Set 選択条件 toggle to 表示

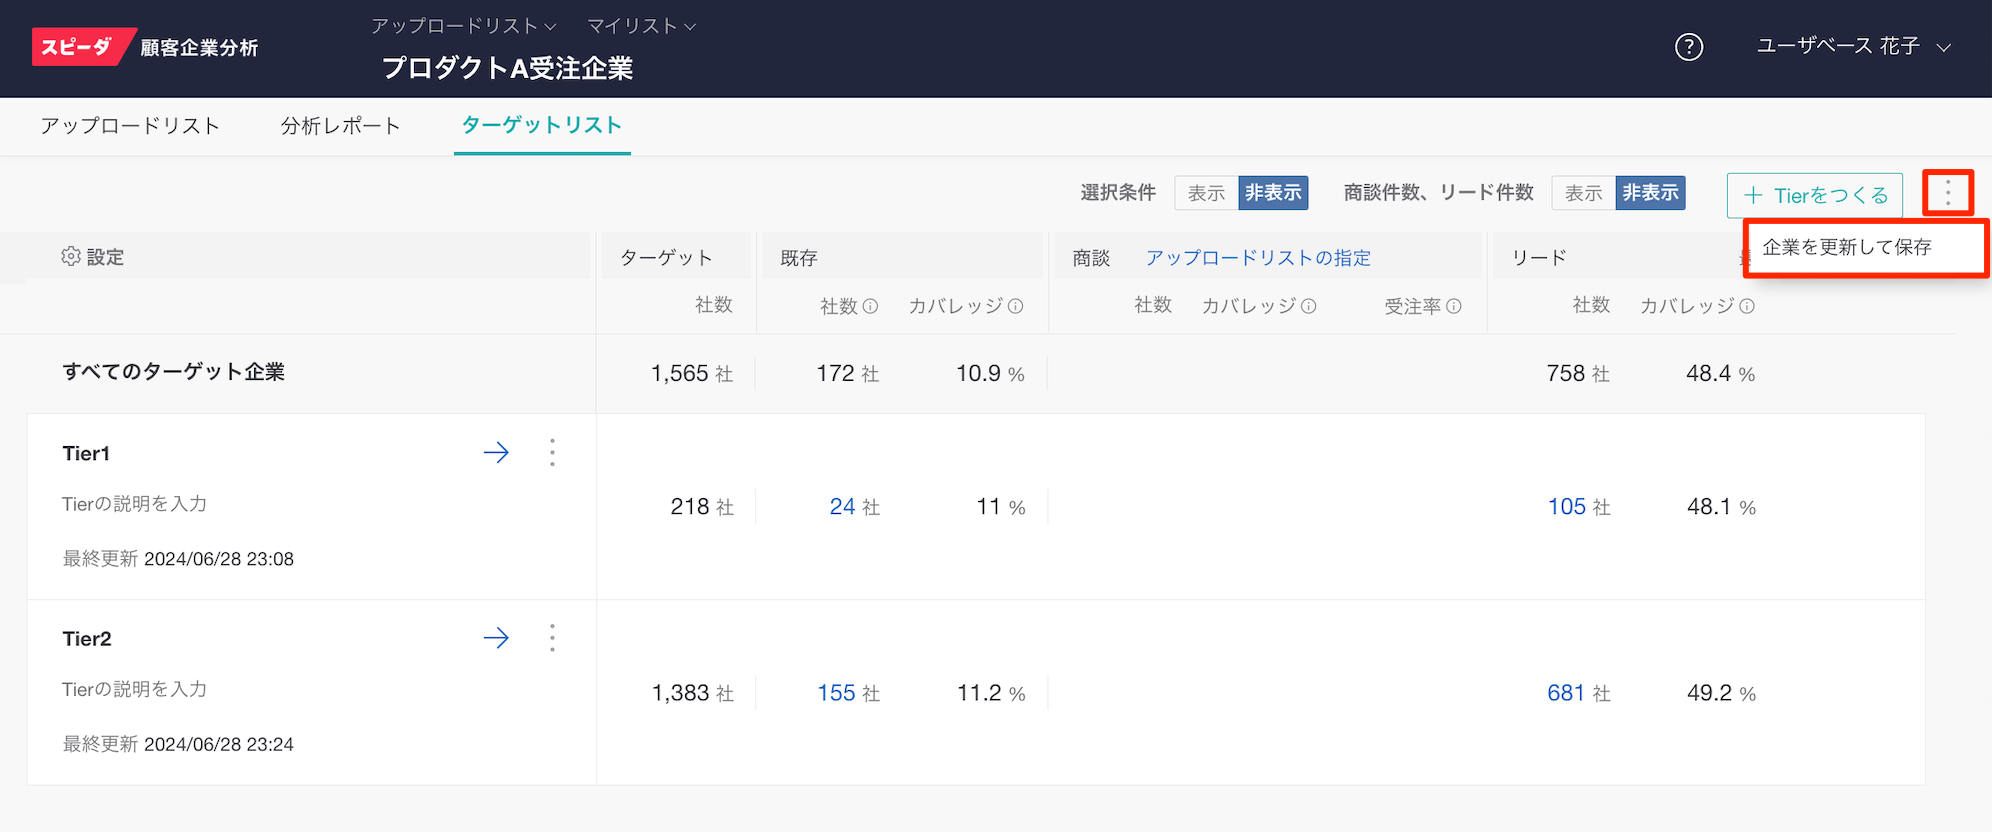[1206, 193]
